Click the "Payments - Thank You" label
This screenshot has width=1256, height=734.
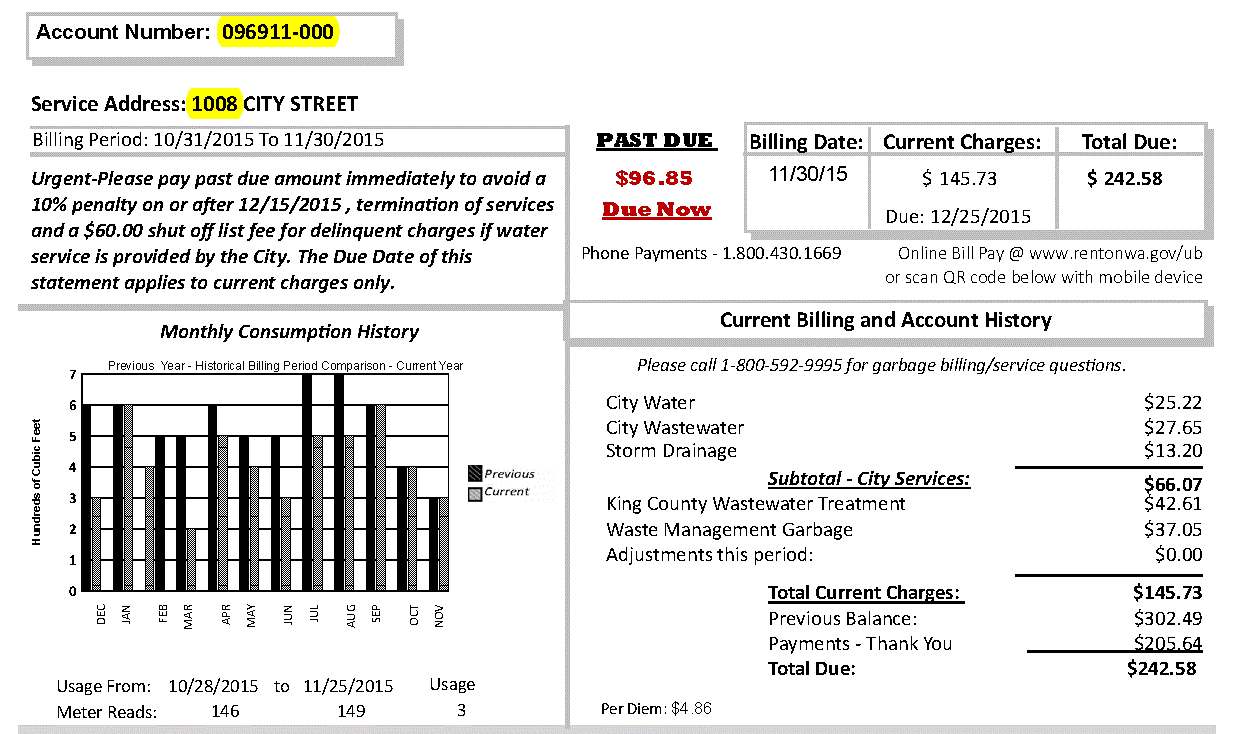[860, 644]
